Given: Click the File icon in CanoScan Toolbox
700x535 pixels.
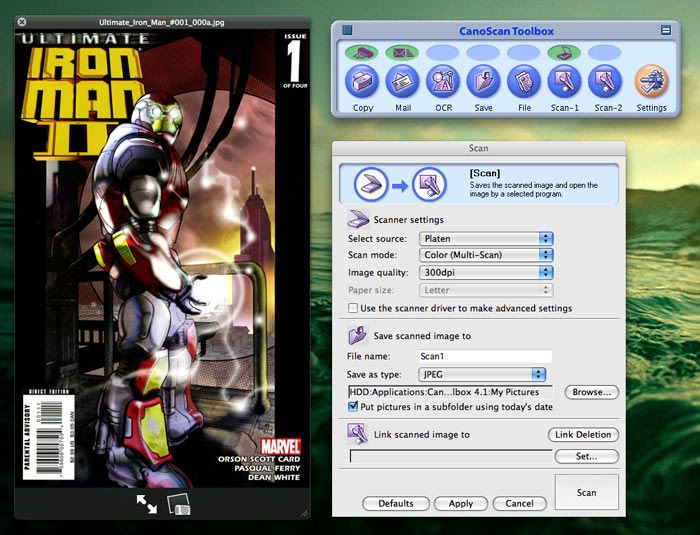Looking at the screenshot, I should (x=524, y=81).
